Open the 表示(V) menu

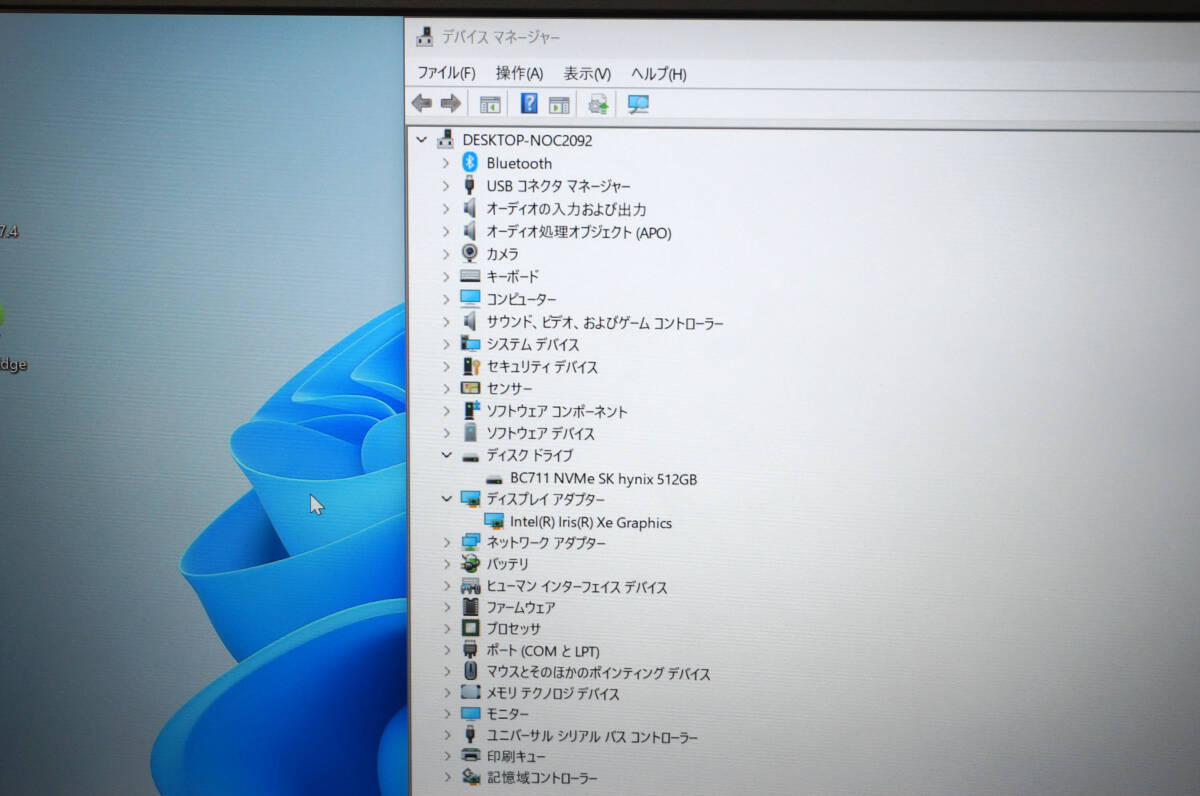(x=587, y=74)
